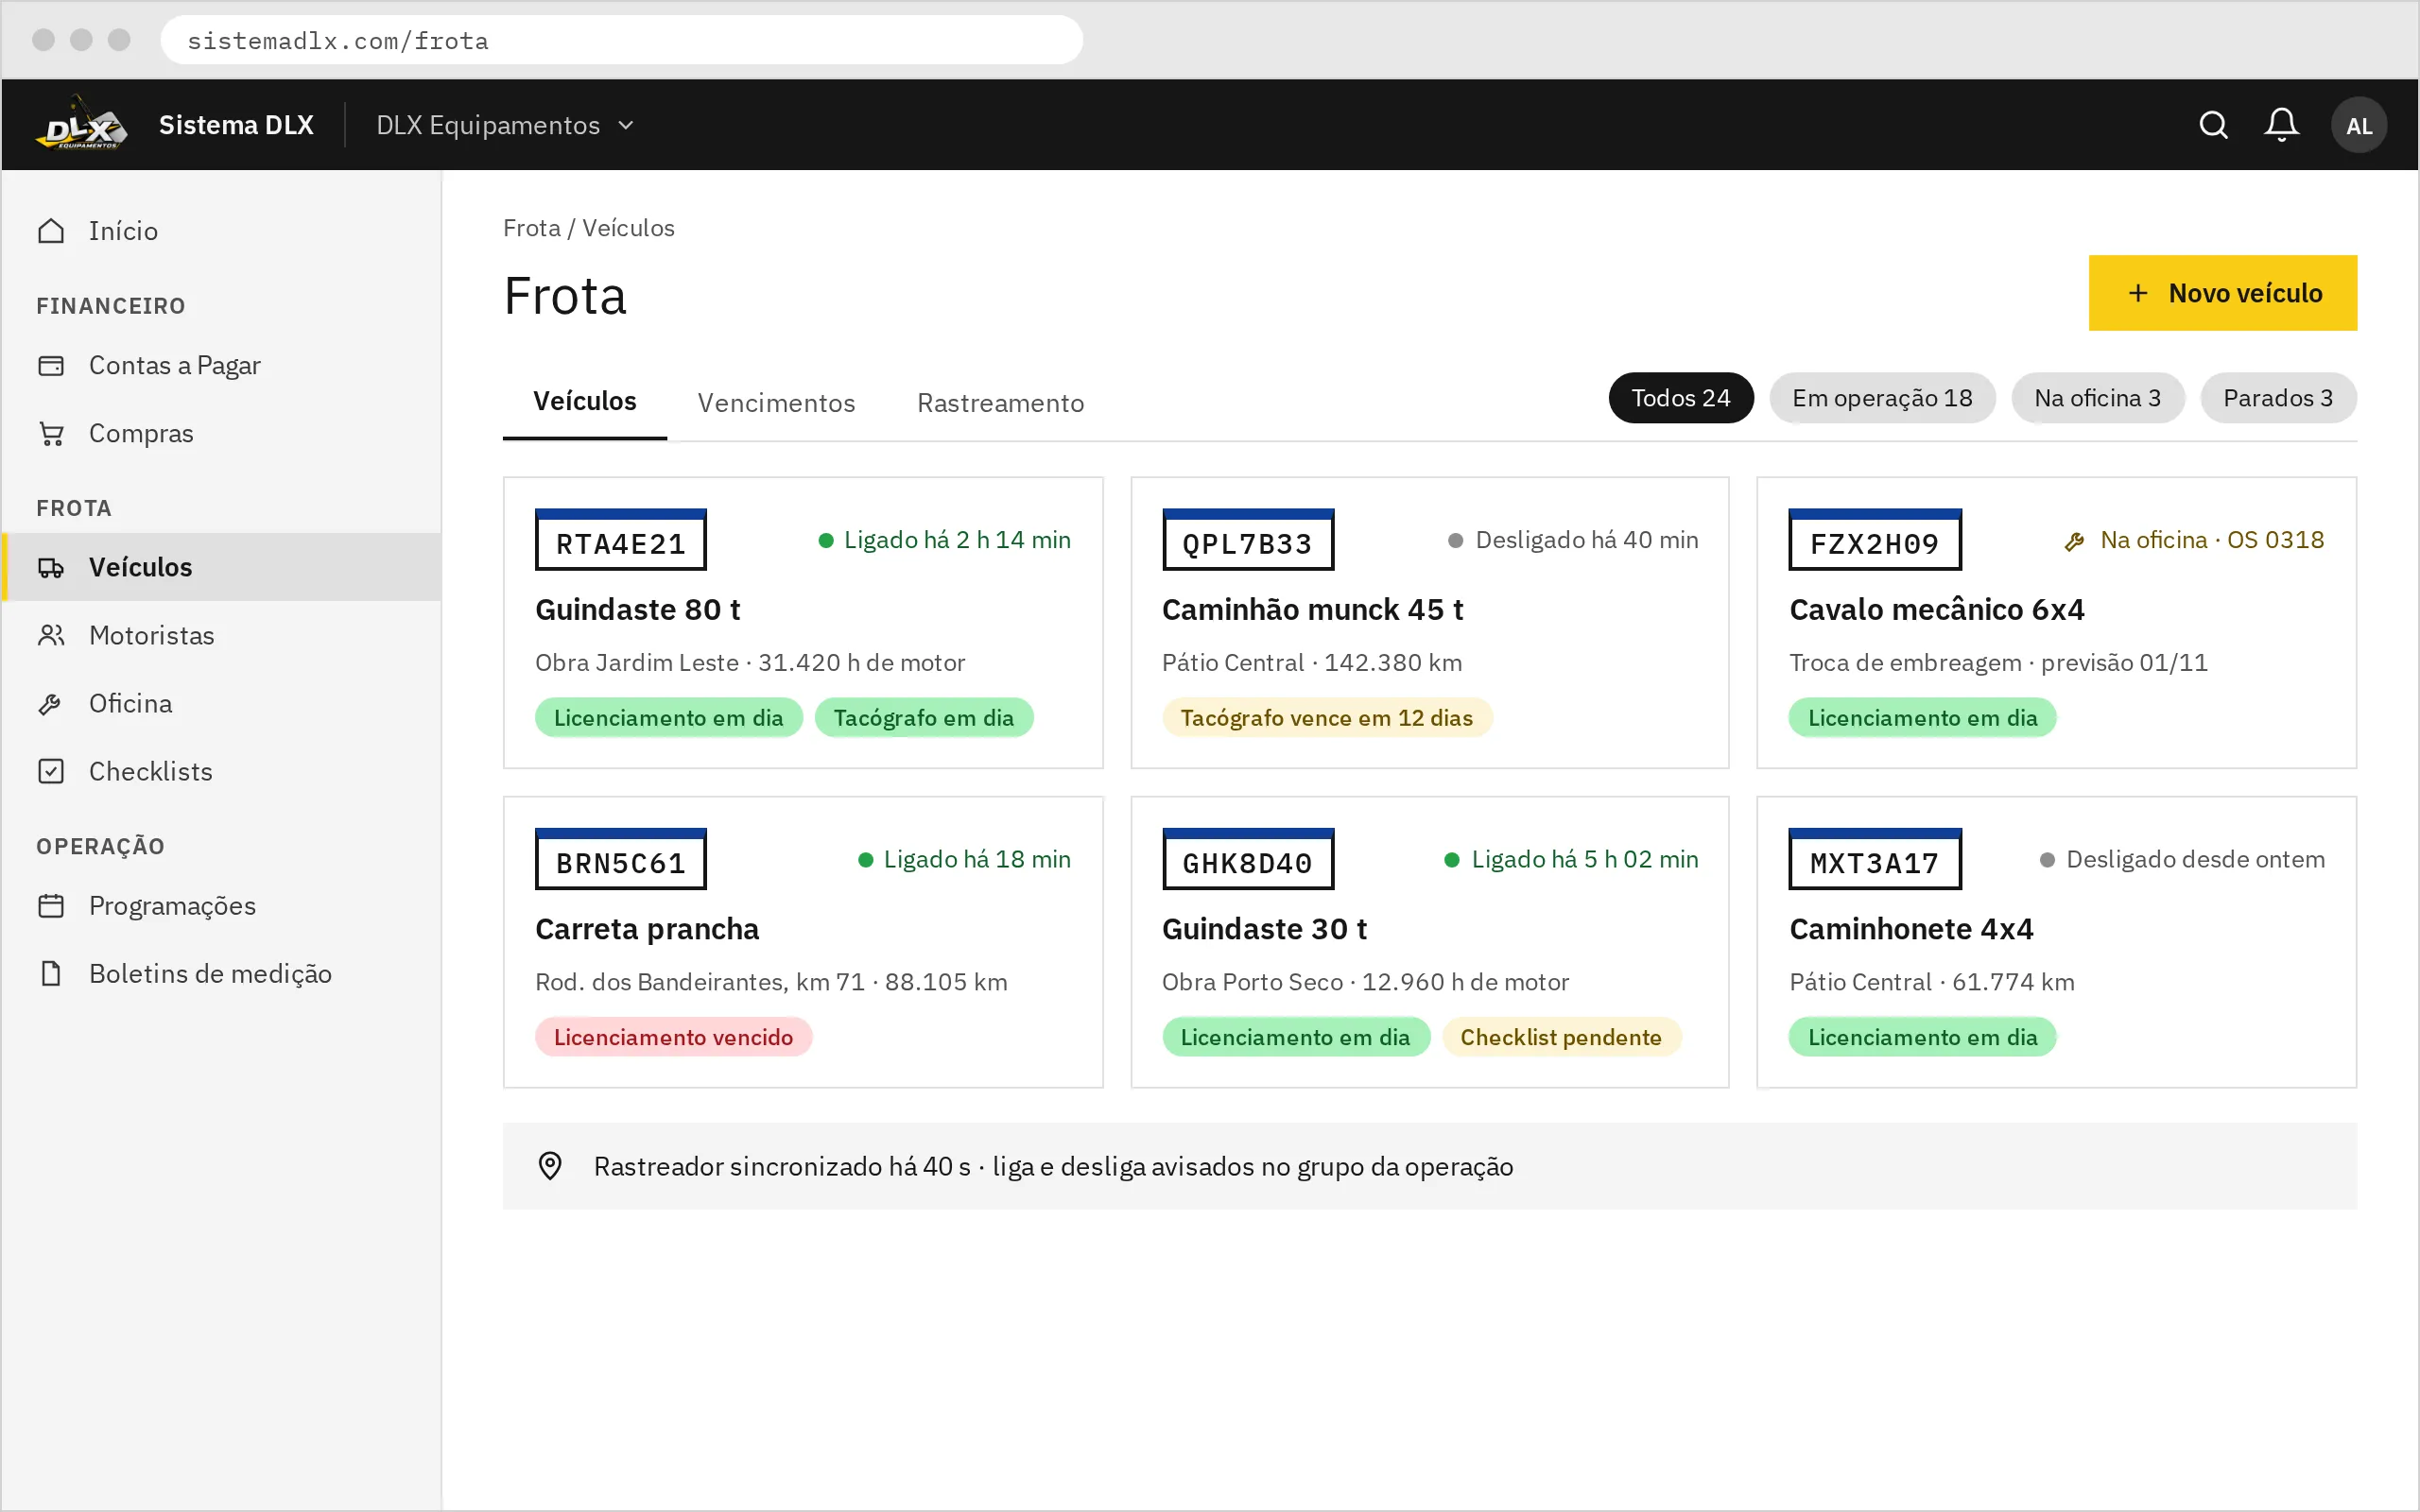Click the Motoristas people icon

click(x=51, y=635)
